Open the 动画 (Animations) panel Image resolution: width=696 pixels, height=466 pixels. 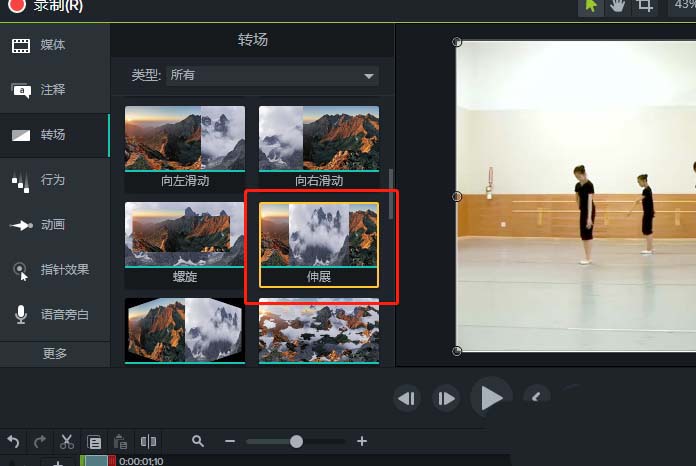tap(55, 225)
